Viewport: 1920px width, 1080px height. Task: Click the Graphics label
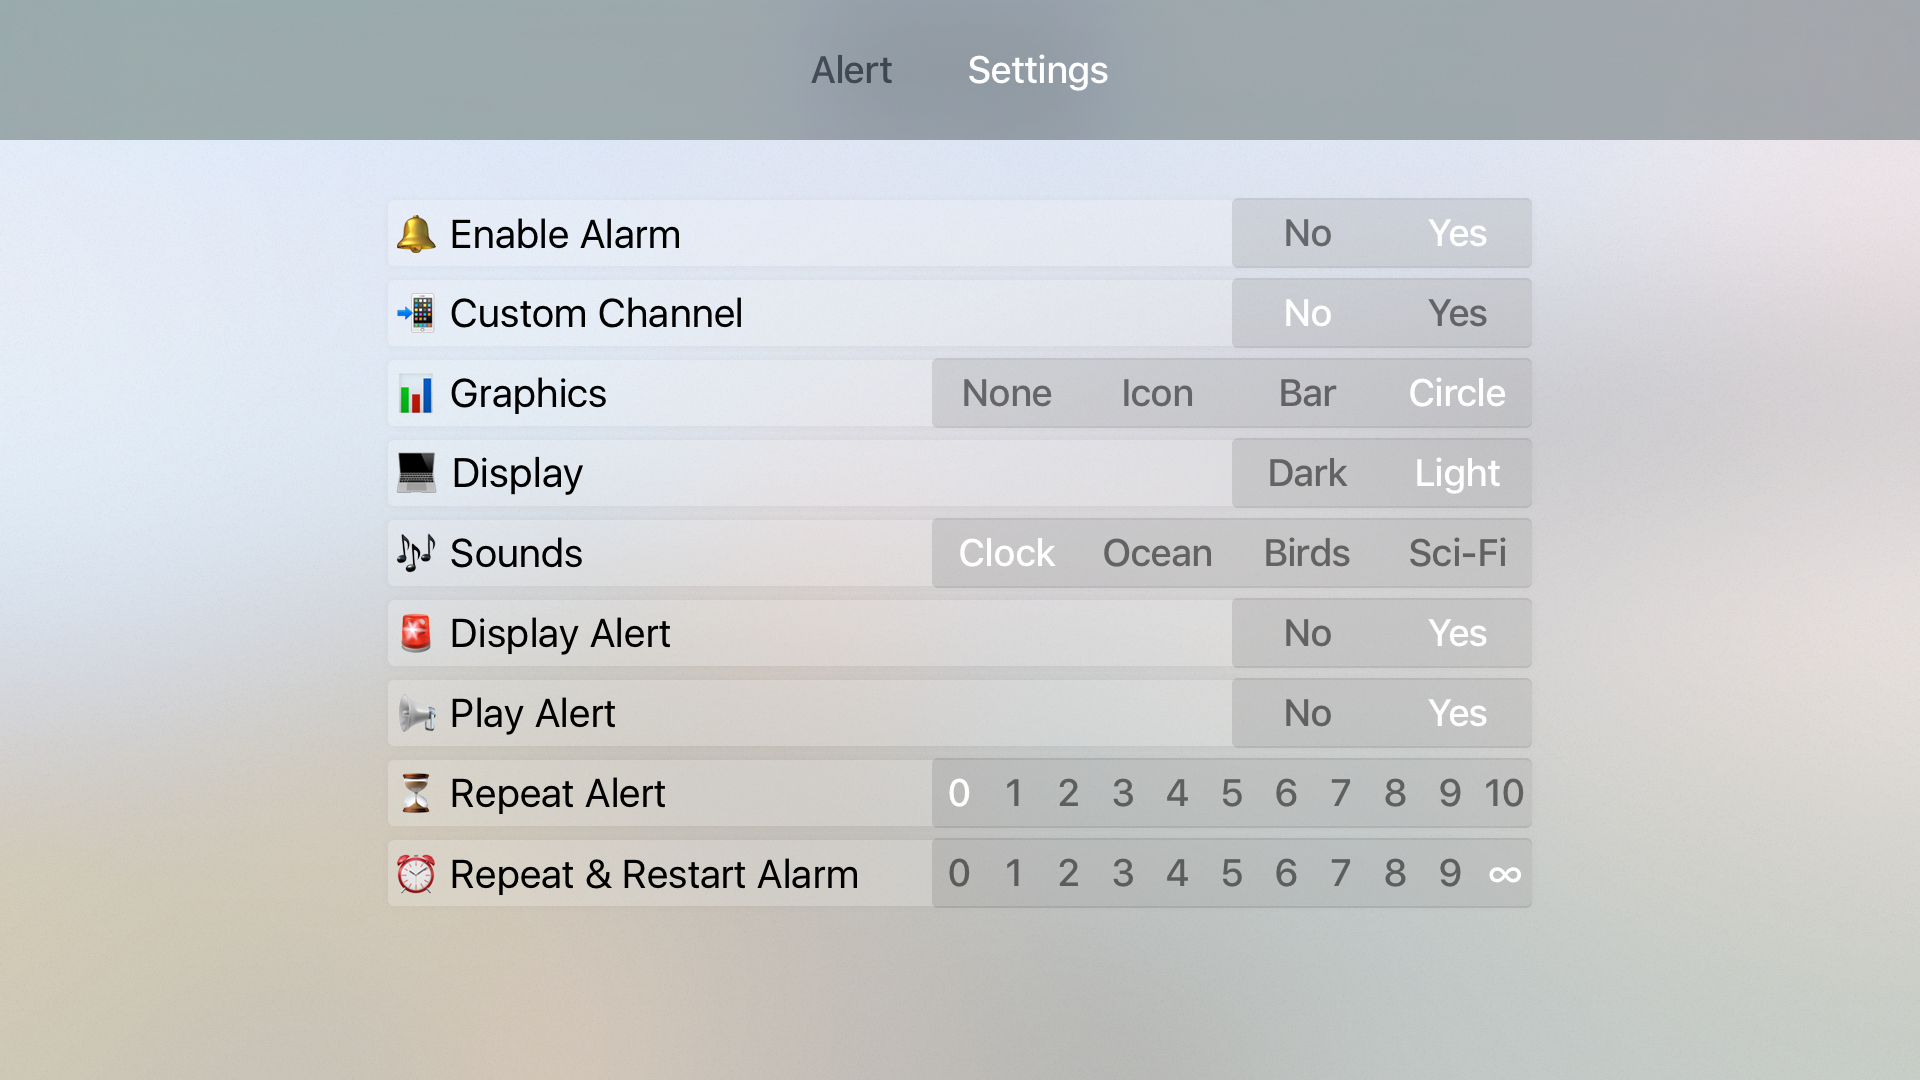(x=528, y=394)
